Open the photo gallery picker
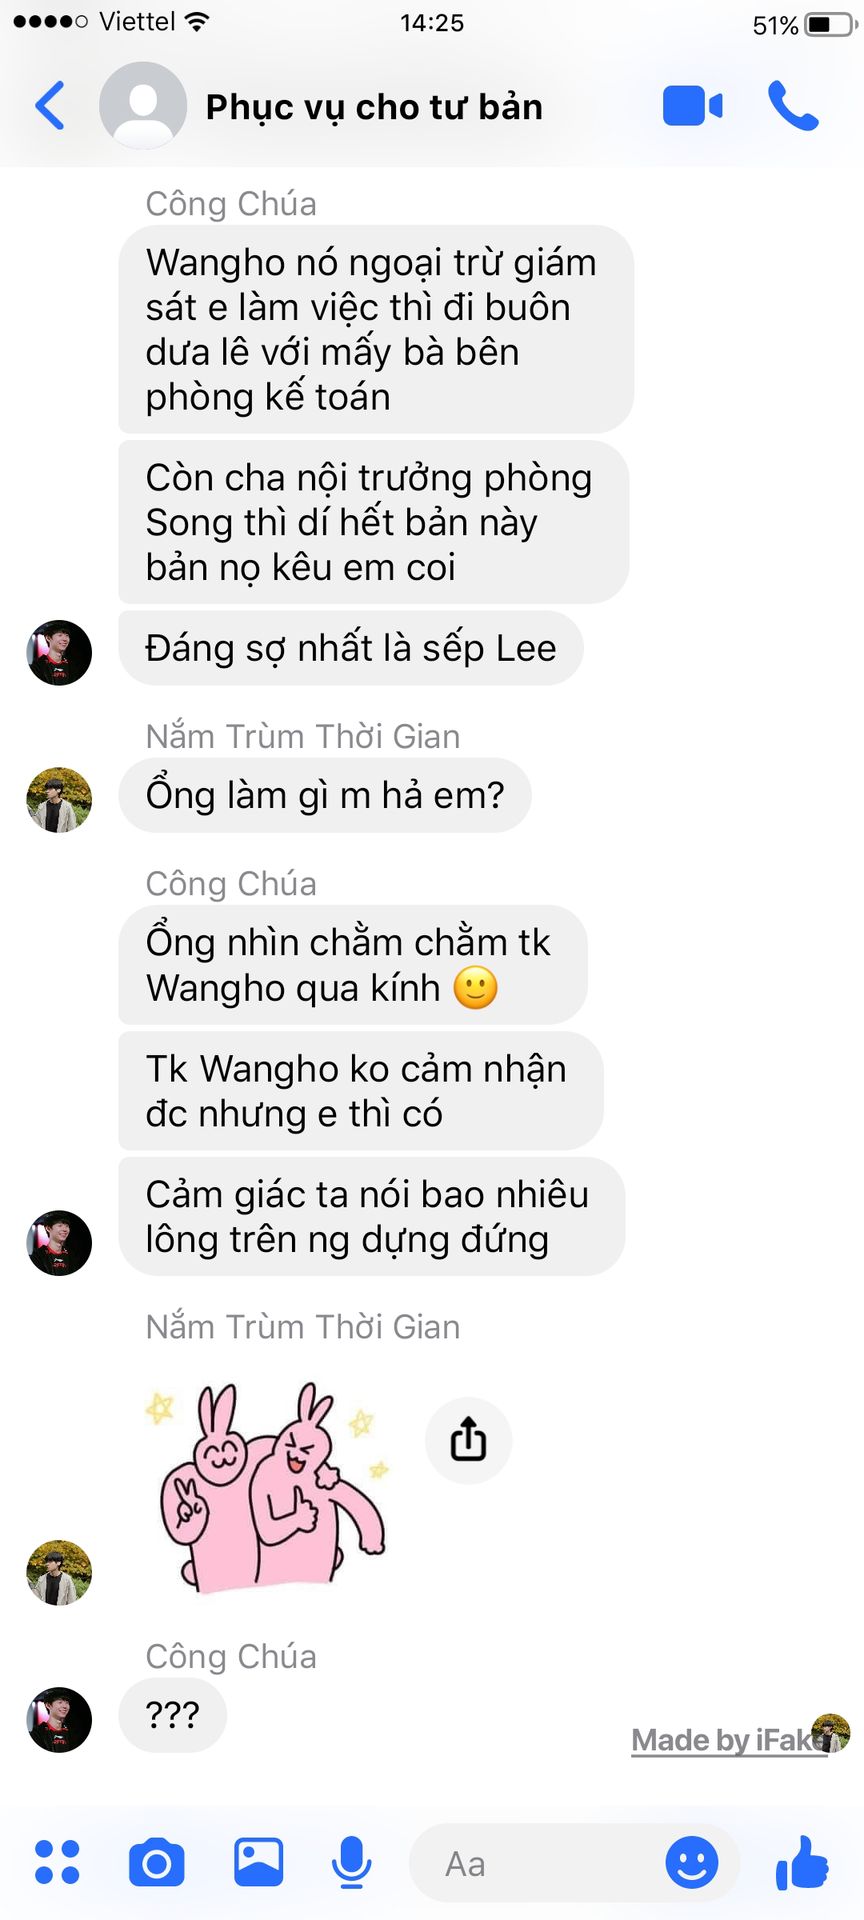 (258, 1862)
